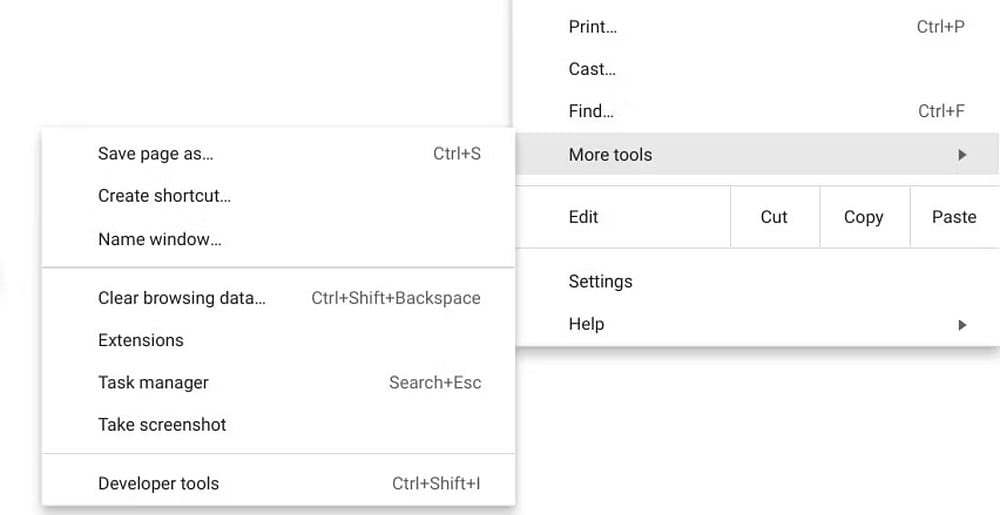Image resolution: width=1000 pixels, height=515 pixels.
Task: Open Developer tools entry
Action: coord(278,483)
